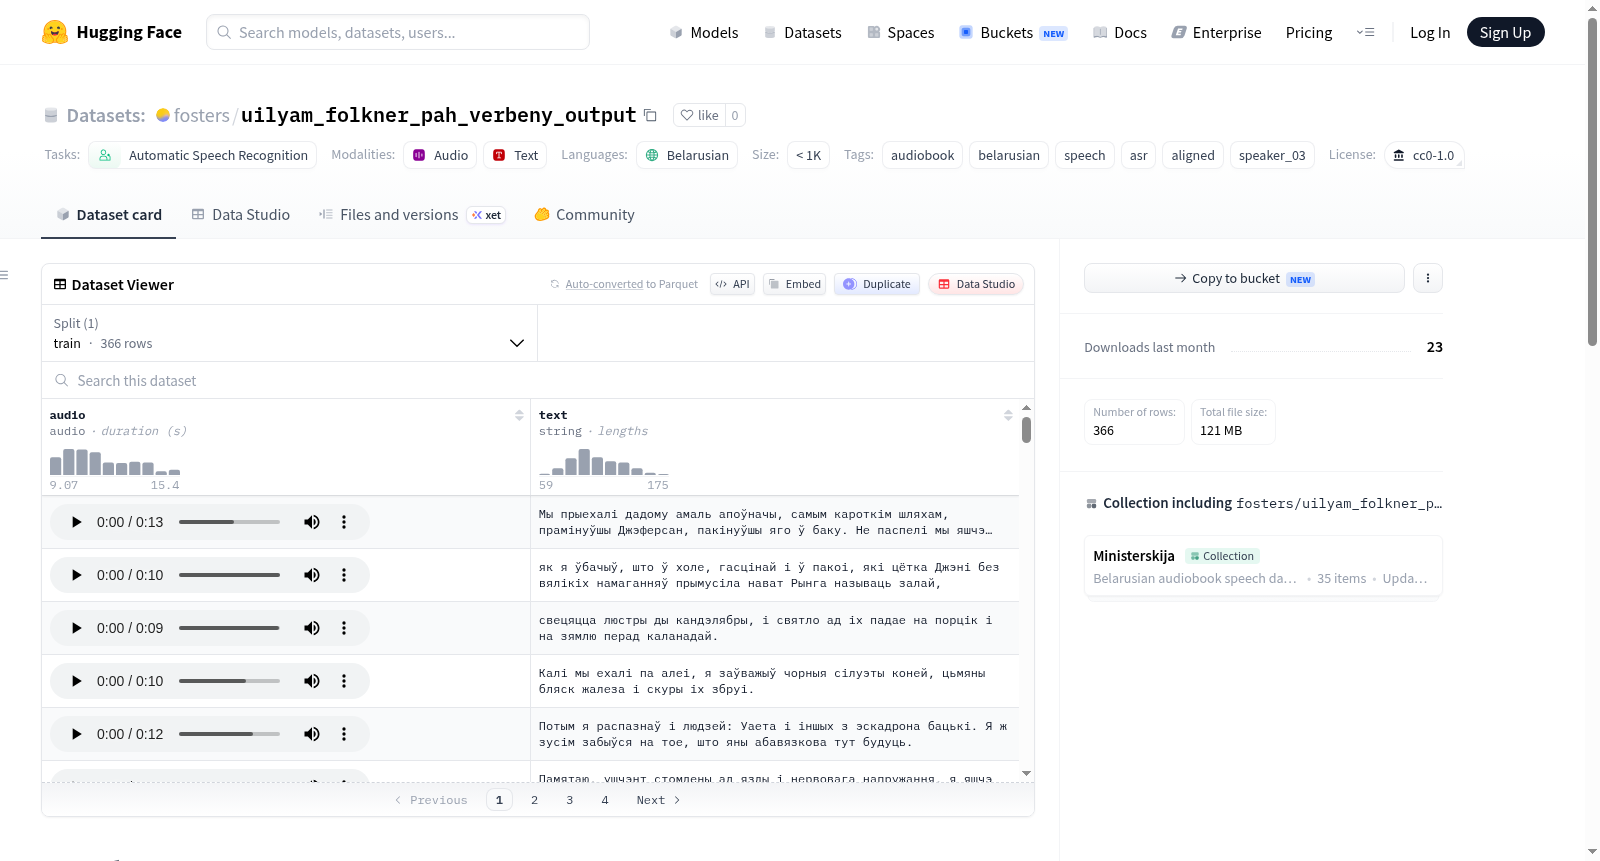Play the 0:12 audio clip

pyautogui.click(x=76, y=734)
